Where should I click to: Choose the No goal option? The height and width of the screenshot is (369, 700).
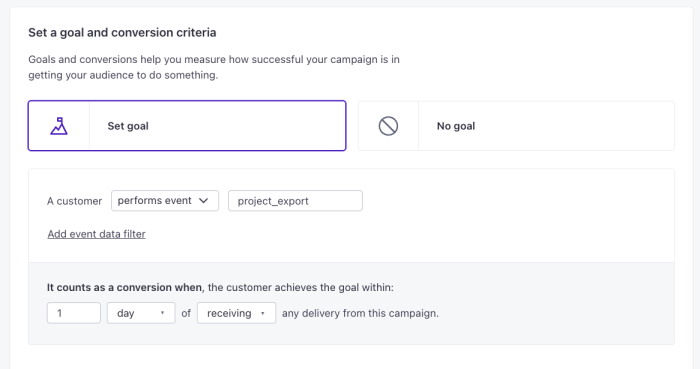[x=516, y=126]
